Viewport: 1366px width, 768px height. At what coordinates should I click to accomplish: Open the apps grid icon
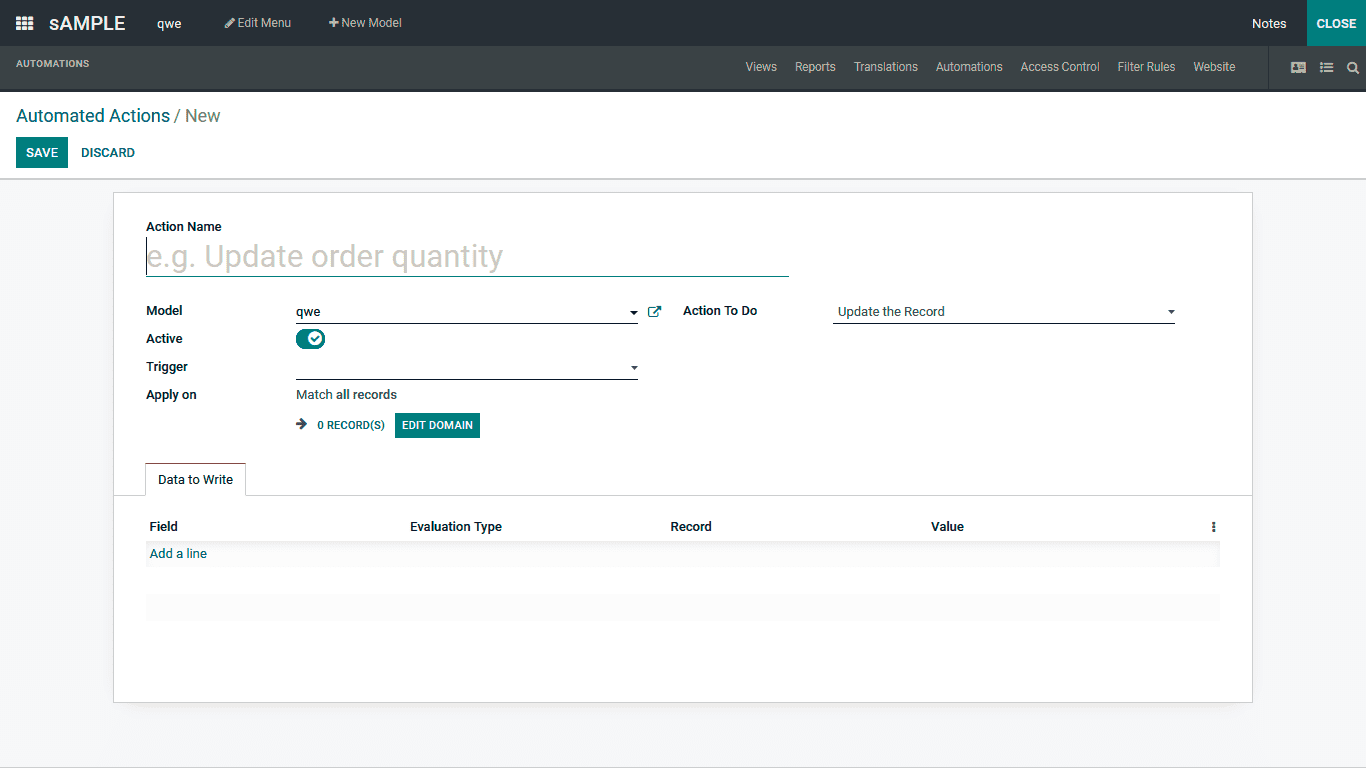coord(24,23)
